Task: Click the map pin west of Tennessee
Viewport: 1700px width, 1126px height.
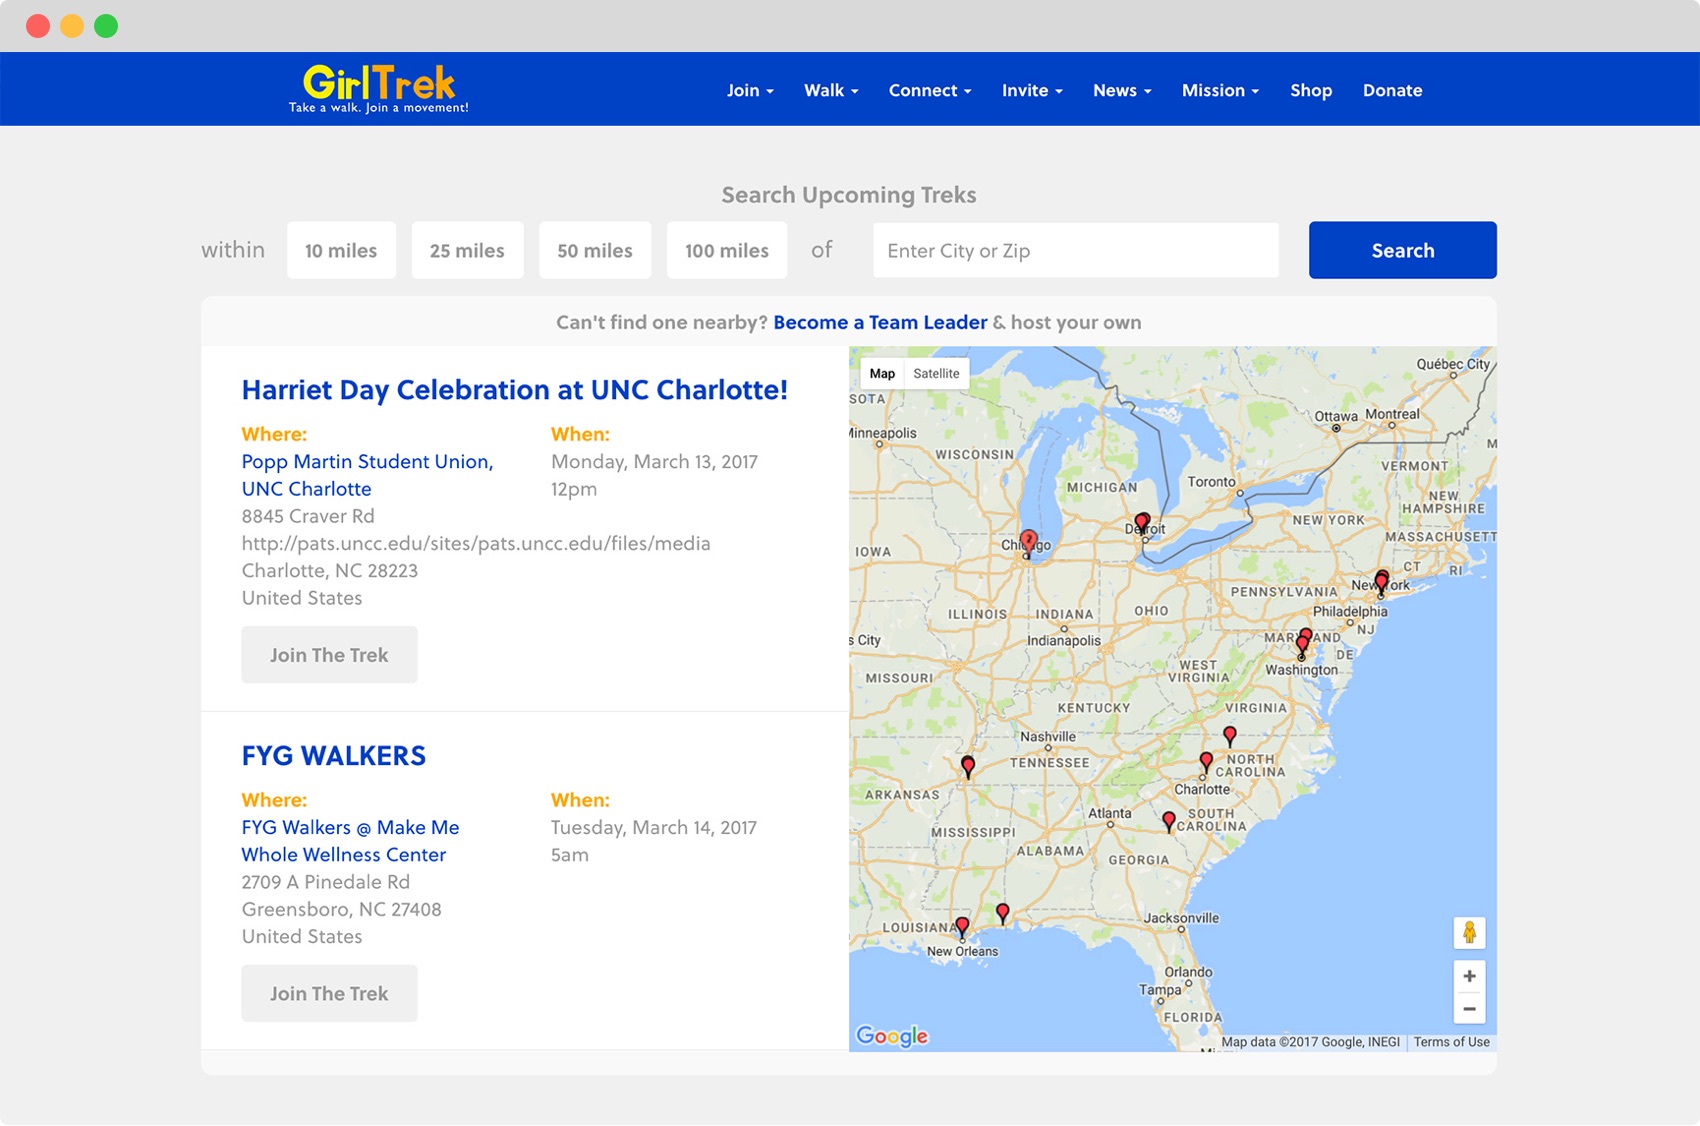Action: (x=968, y=767)
